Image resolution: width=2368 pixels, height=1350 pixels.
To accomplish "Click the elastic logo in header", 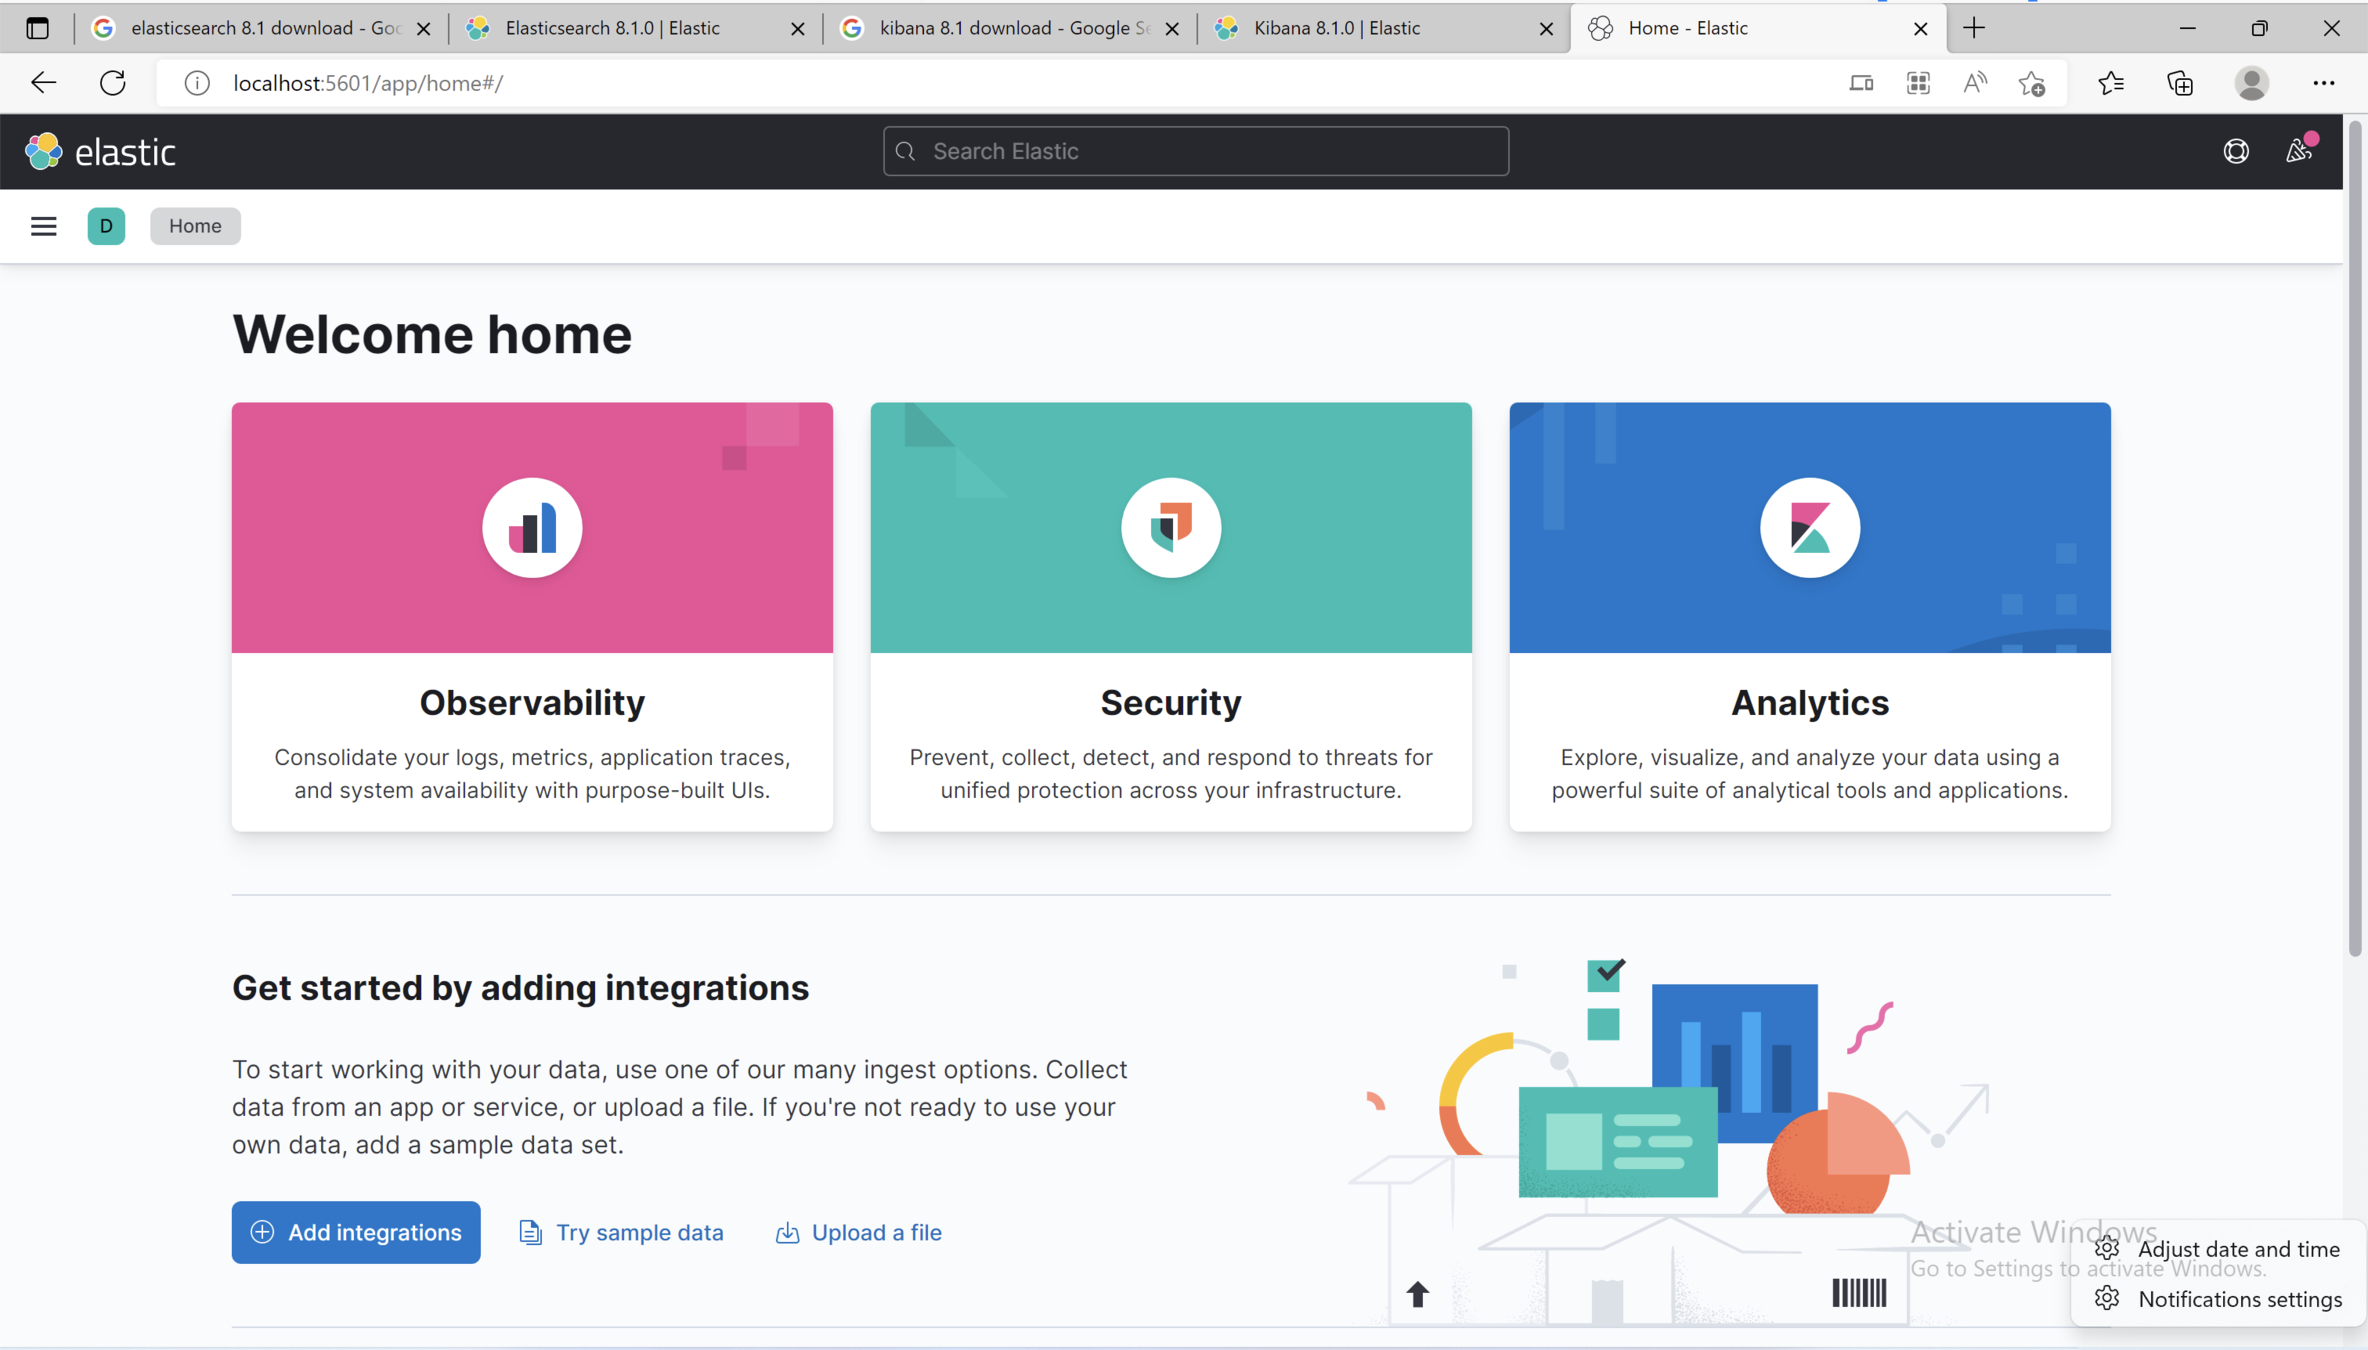I will [x=100, y=151].
